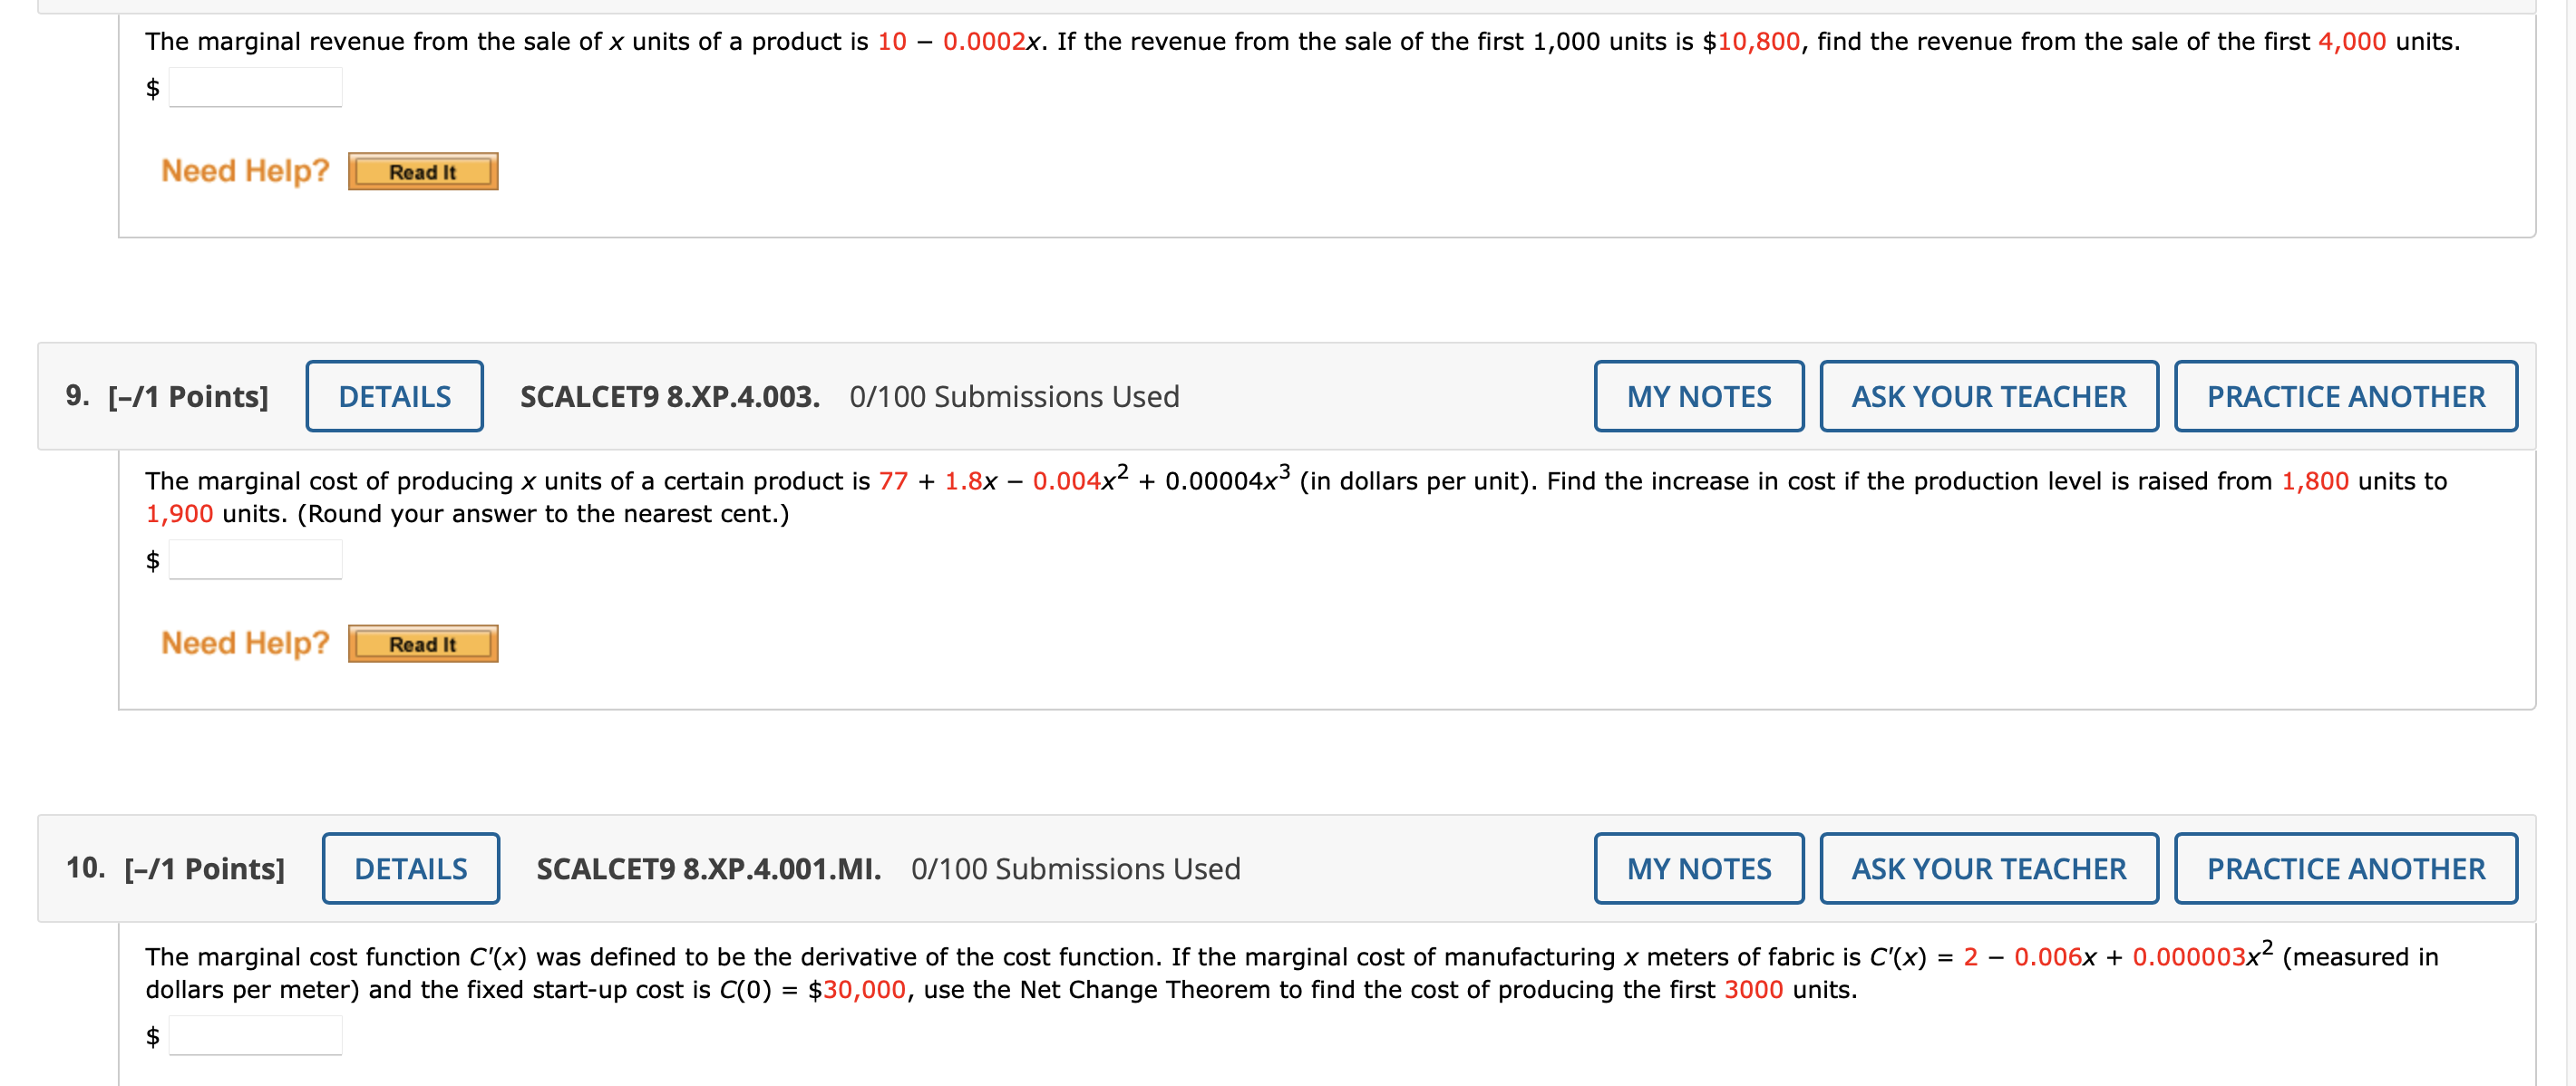Click ASK YOUR TEACHER on question 10
The width and height of the screenshot is (2576, 1086).
pyautogui.click(x=1988, y=869)
